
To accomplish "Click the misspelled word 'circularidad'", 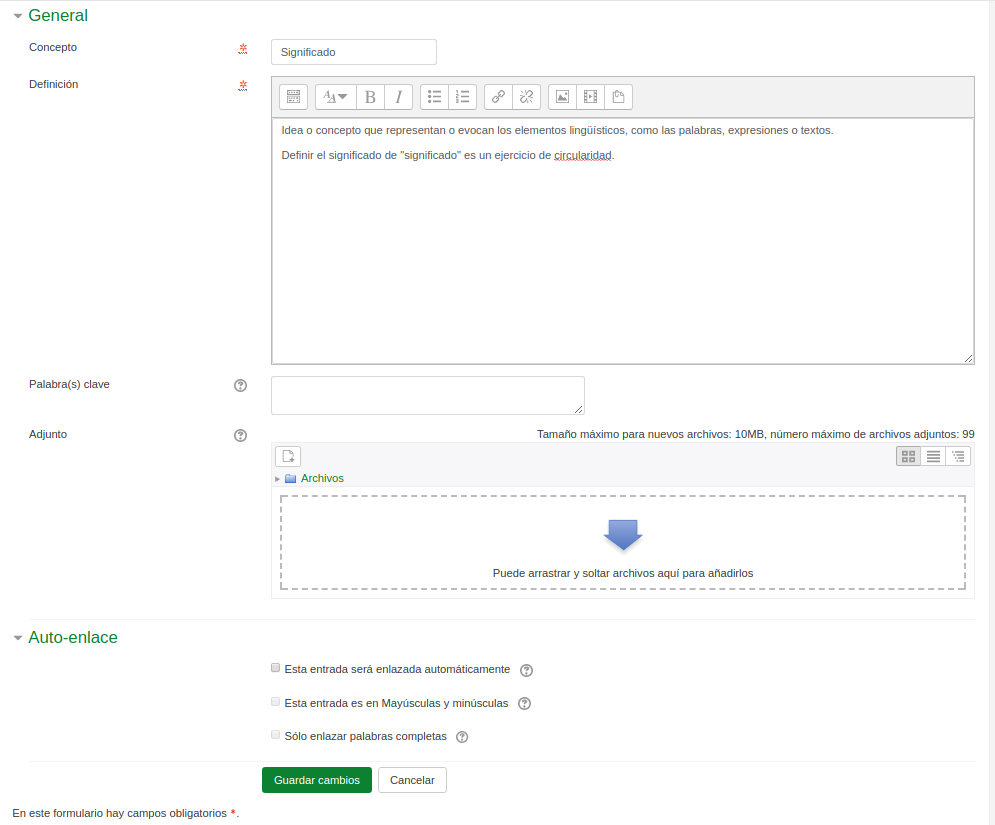I will [x=583, y=155].
